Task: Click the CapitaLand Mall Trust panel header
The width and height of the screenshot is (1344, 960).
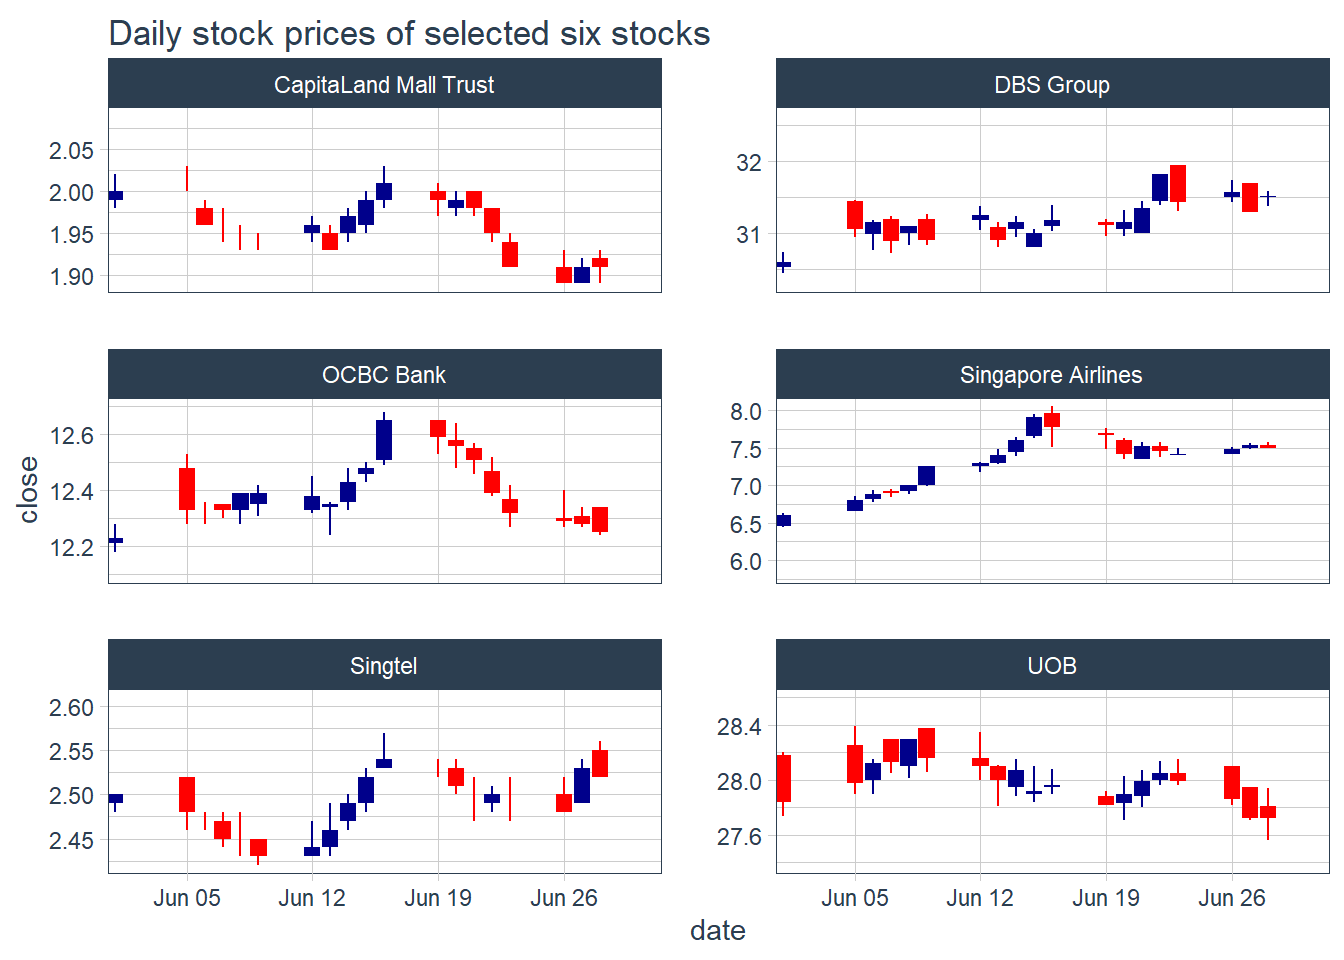Action: (384, 84)
